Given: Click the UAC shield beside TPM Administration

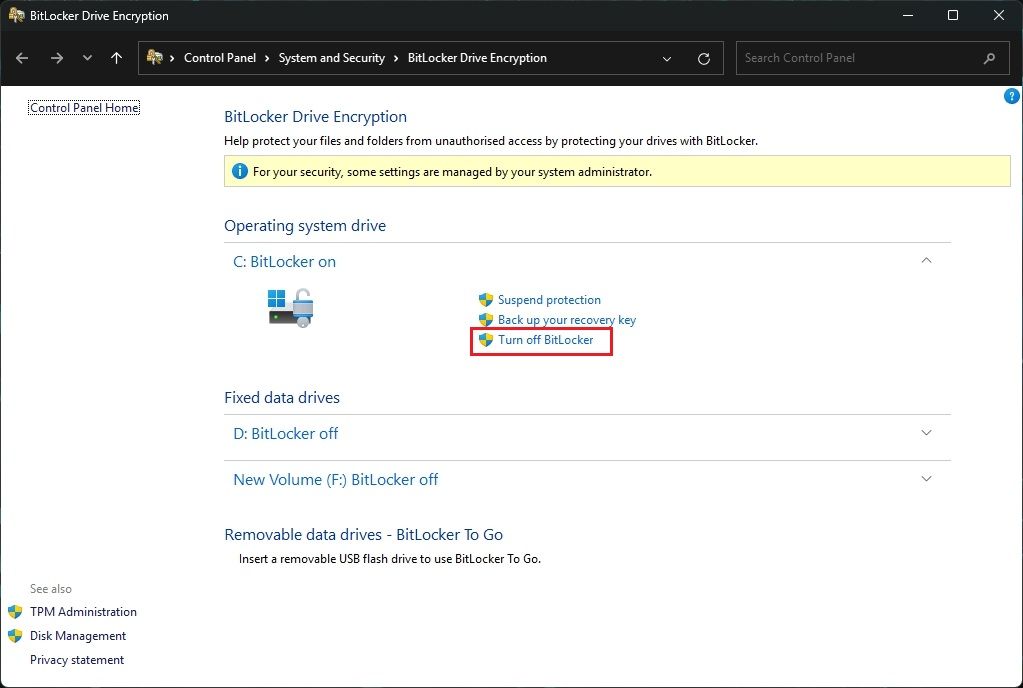Looking at the screenshot, I should 15,611.
